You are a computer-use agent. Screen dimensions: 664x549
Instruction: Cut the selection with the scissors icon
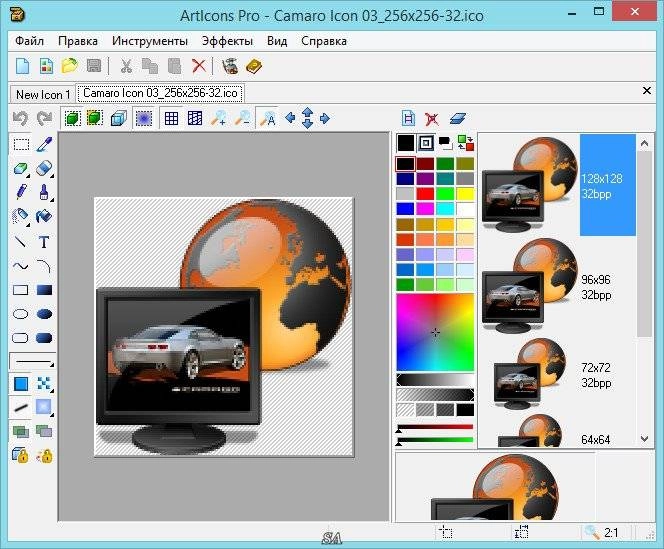tap(126, 66)
